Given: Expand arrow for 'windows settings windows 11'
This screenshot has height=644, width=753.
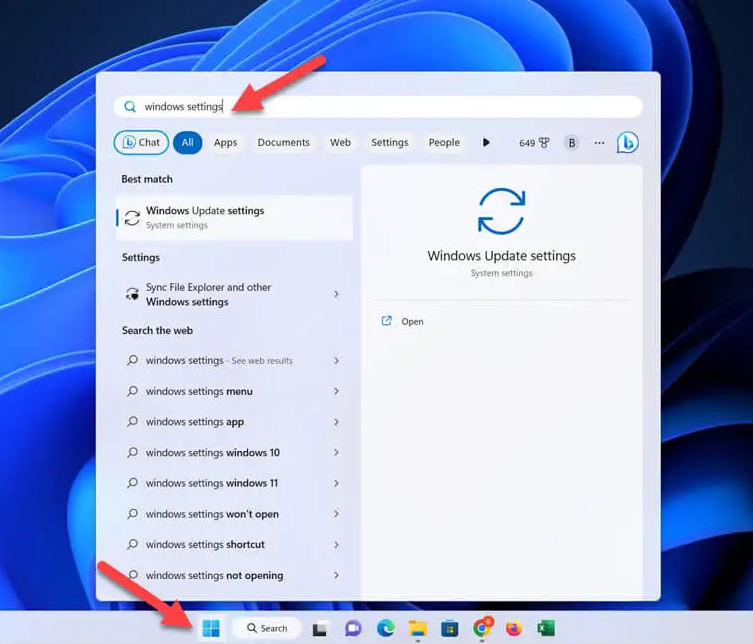Looking at the screenshot, I should click(336, 483).
